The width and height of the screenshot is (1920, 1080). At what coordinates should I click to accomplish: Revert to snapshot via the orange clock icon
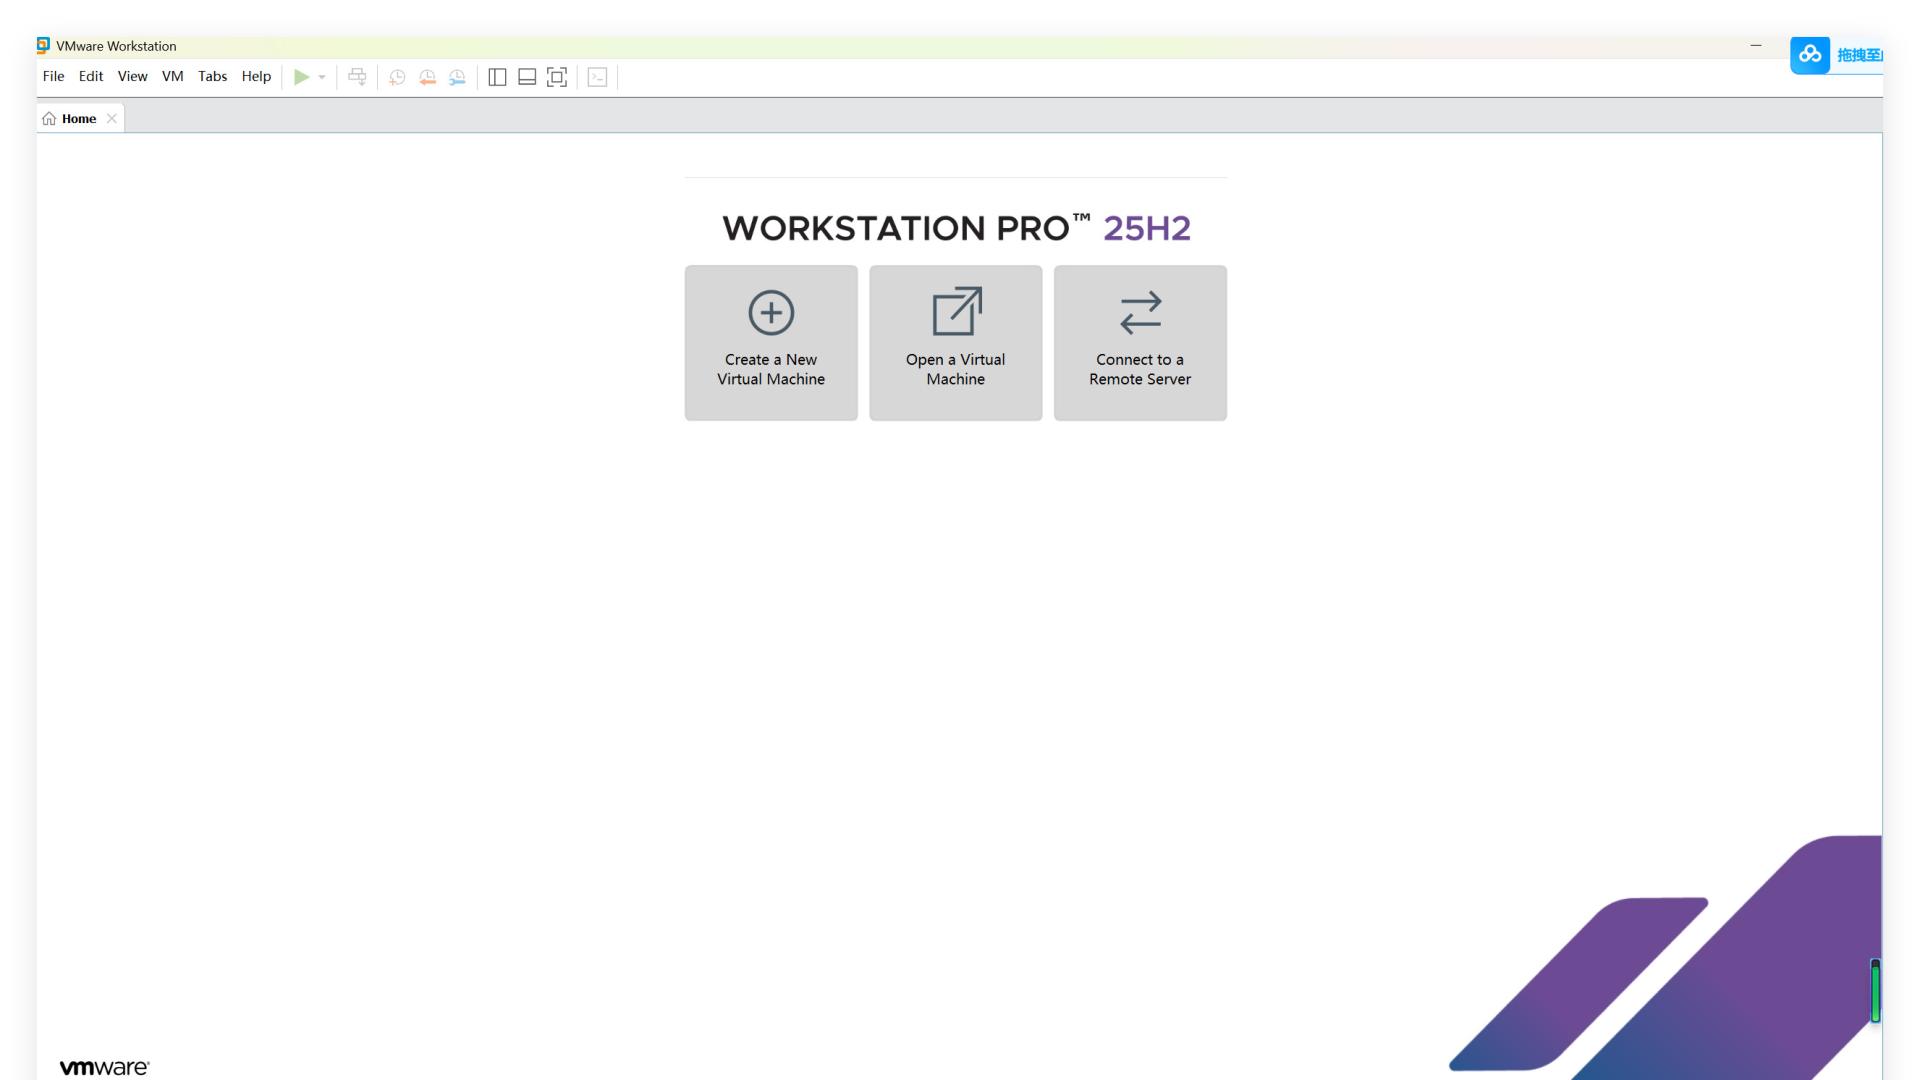[427, 77]
